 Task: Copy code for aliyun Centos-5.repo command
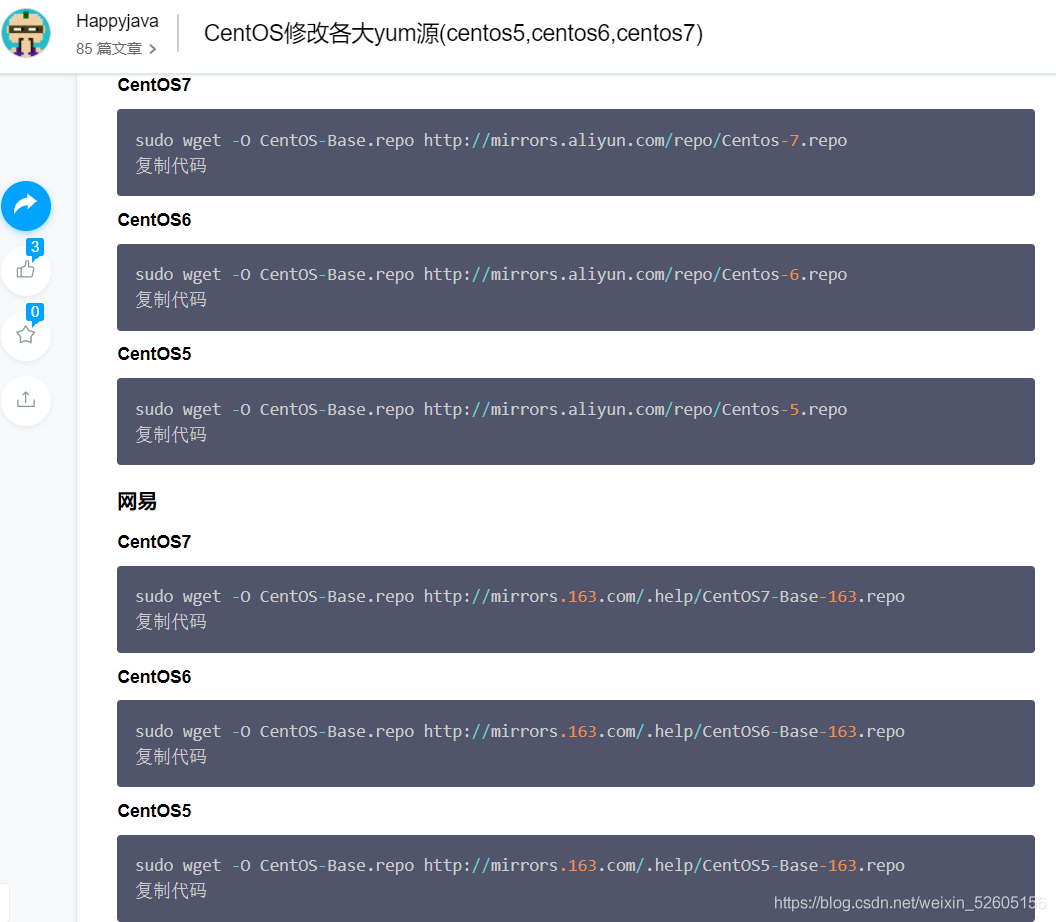171,434
